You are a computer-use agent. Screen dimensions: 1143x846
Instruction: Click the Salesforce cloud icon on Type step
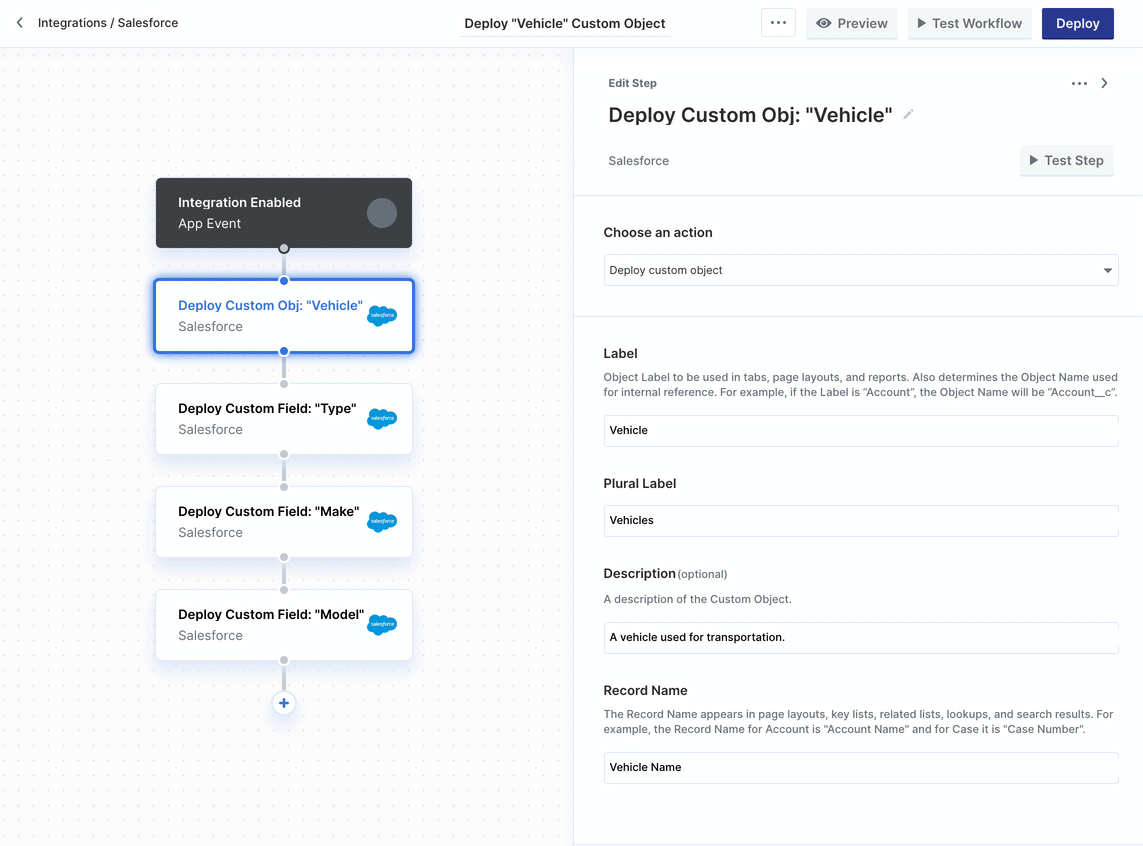point(382,418)
